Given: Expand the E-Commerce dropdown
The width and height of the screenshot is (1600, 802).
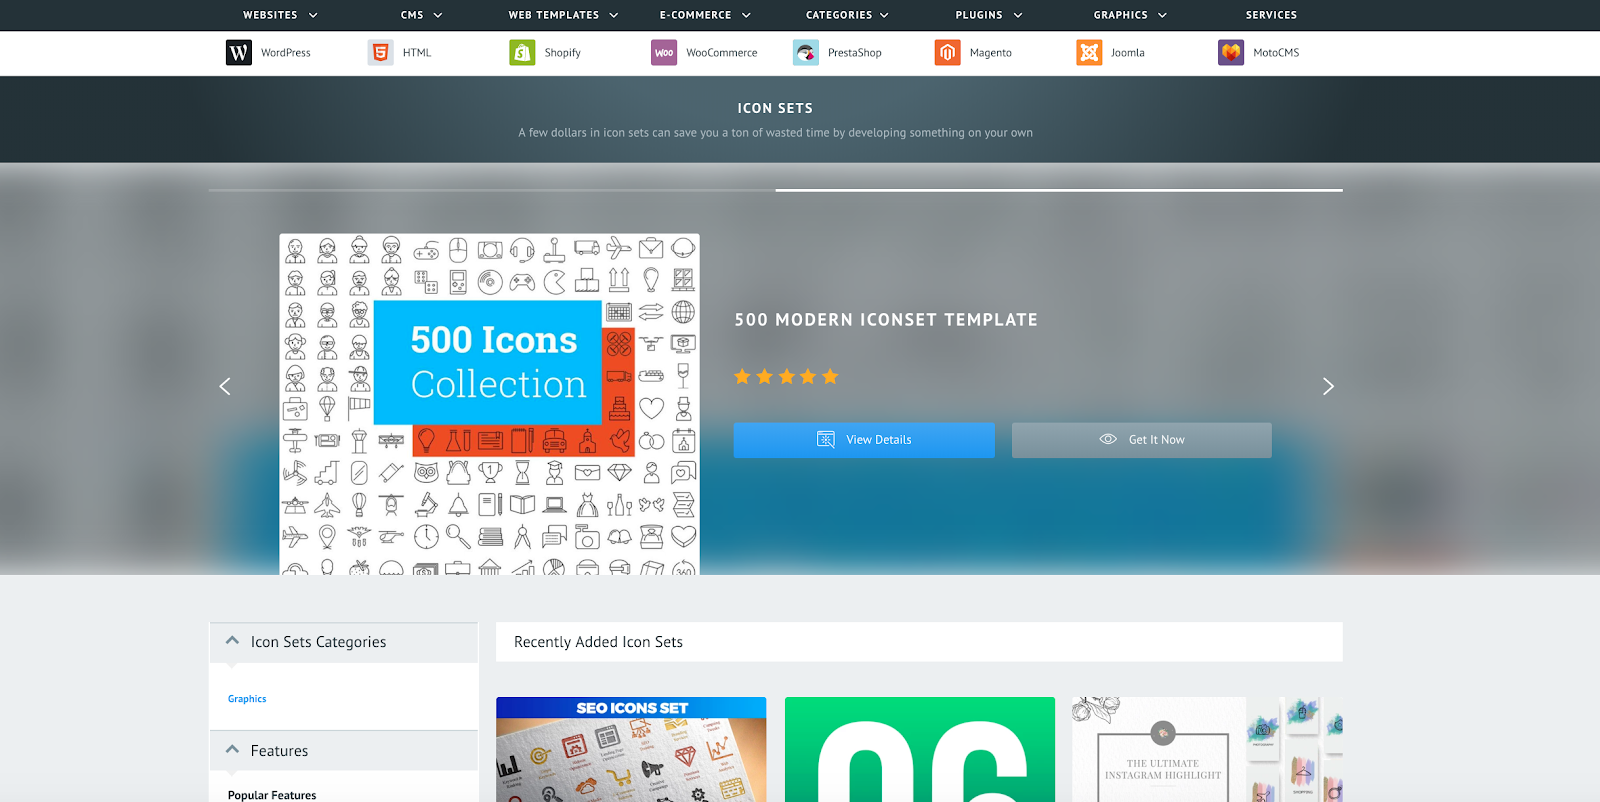Looking at the screenshot, I should [705, 15].
